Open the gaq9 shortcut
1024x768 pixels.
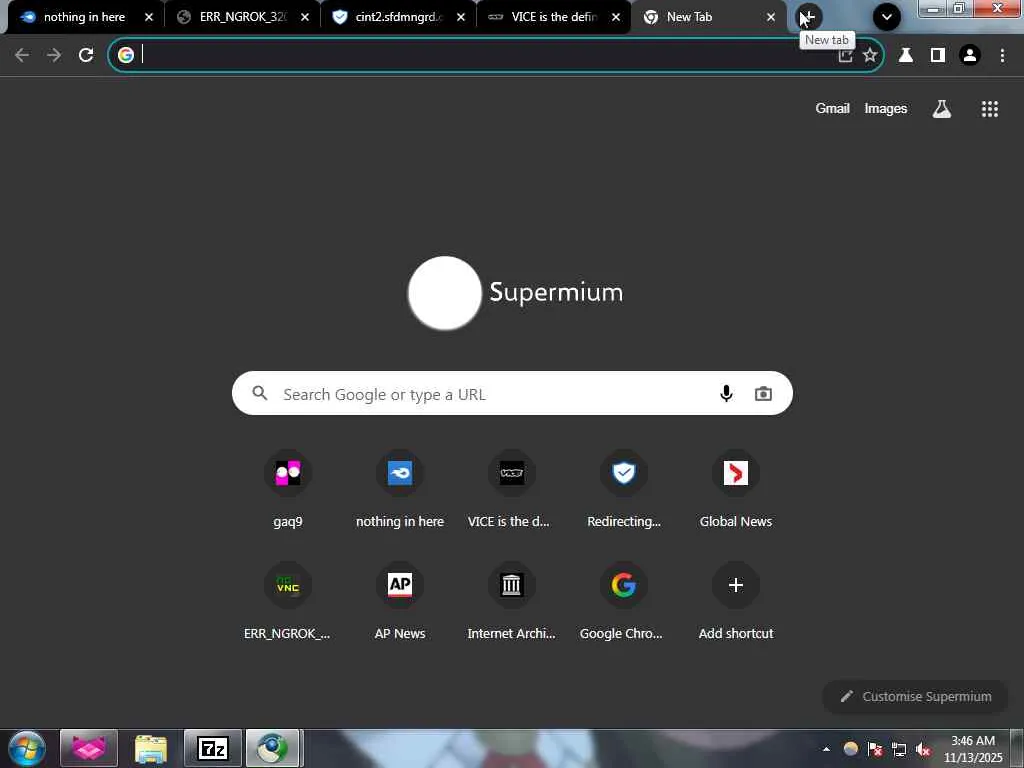pos(288,490)
